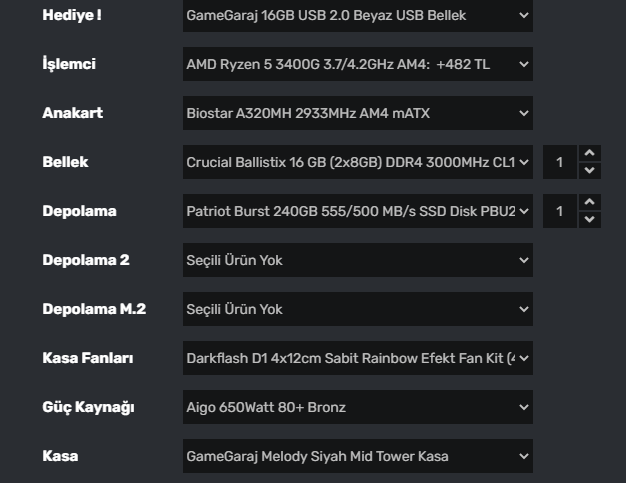Click the chevron arrow on Anakart dropdown

click(523, 114)
